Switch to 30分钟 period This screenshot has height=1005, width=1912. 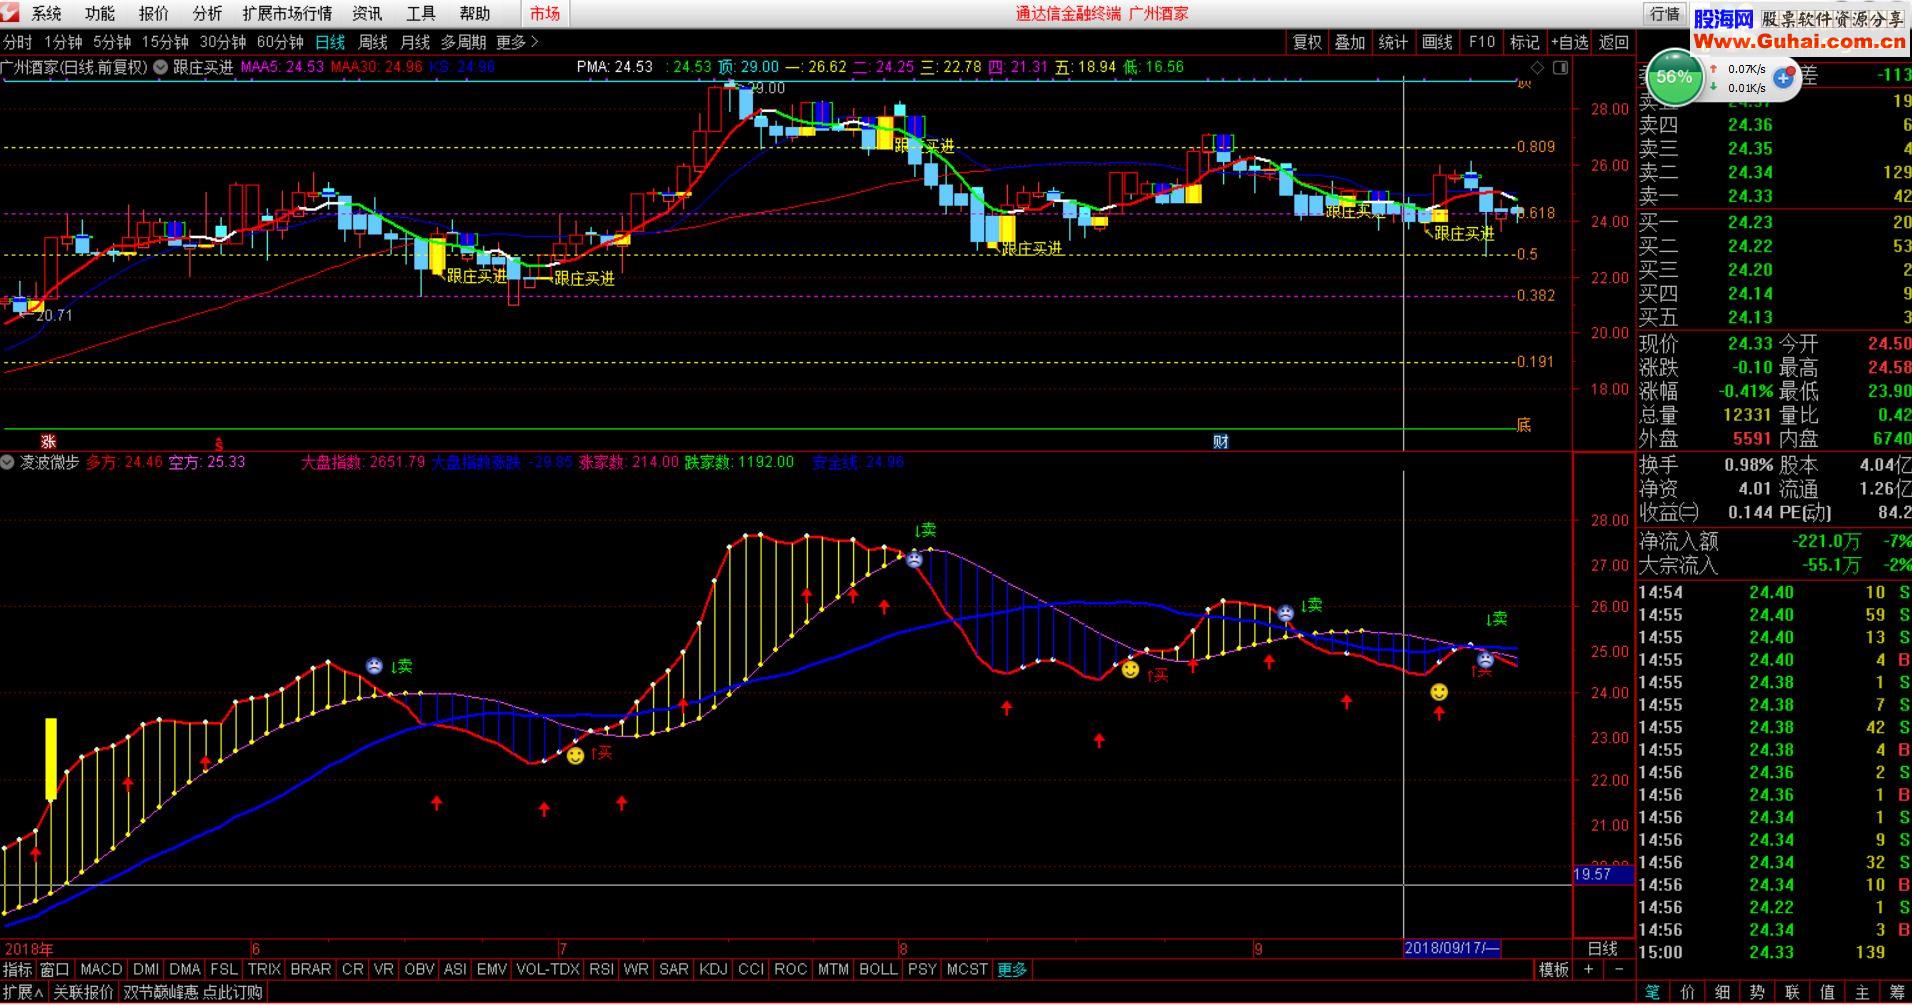pos(223,42)
